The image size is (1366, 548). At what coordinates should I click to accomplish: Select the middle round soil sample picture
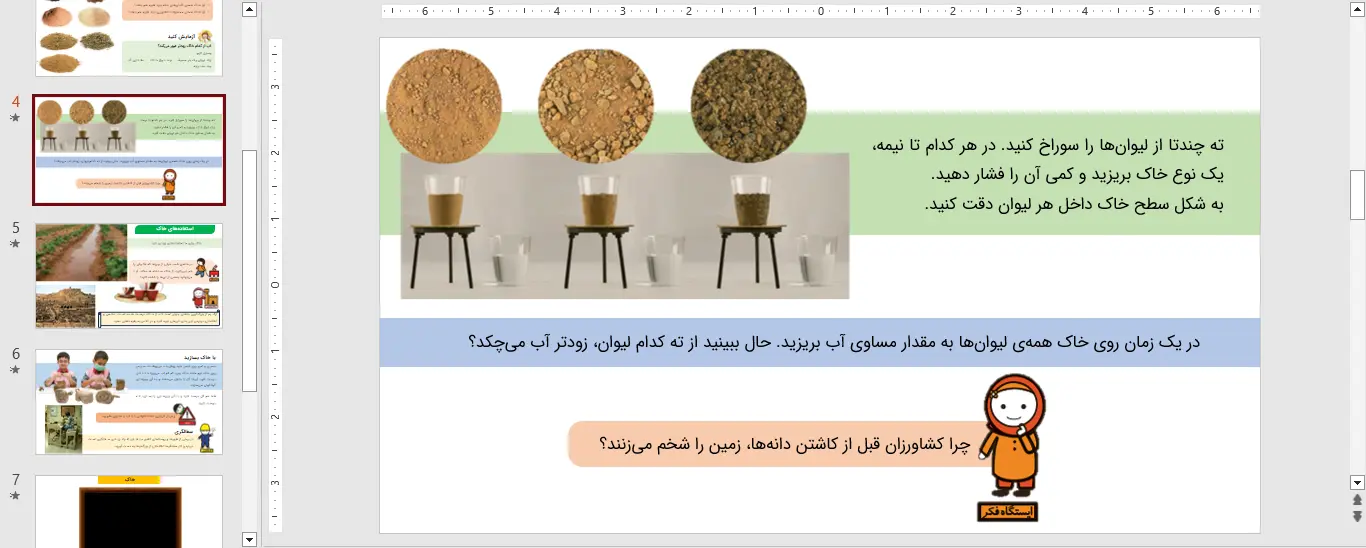[x=594, y=106]
